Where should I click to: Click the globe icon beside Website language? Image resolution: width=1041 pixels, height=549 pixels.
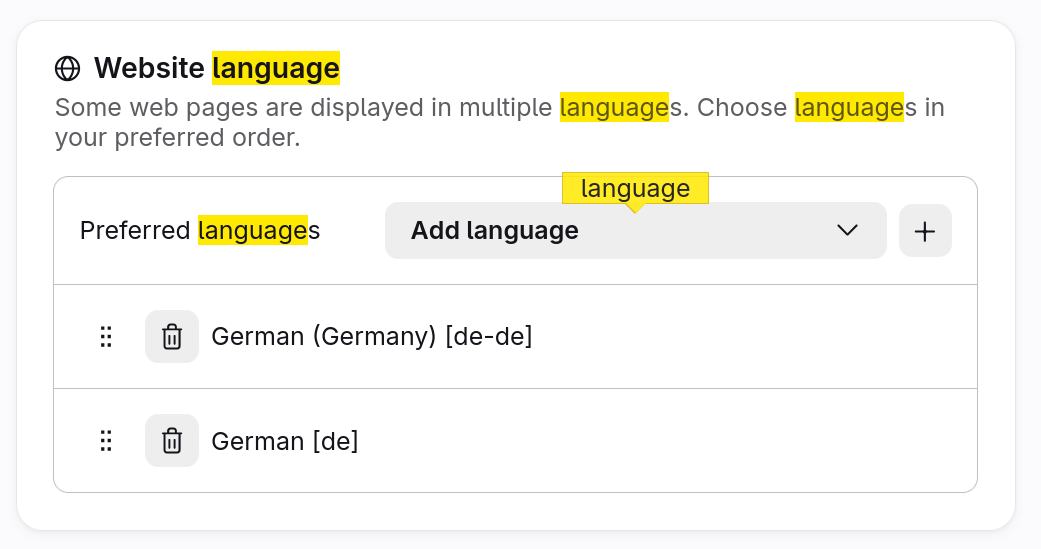(68, 68)
